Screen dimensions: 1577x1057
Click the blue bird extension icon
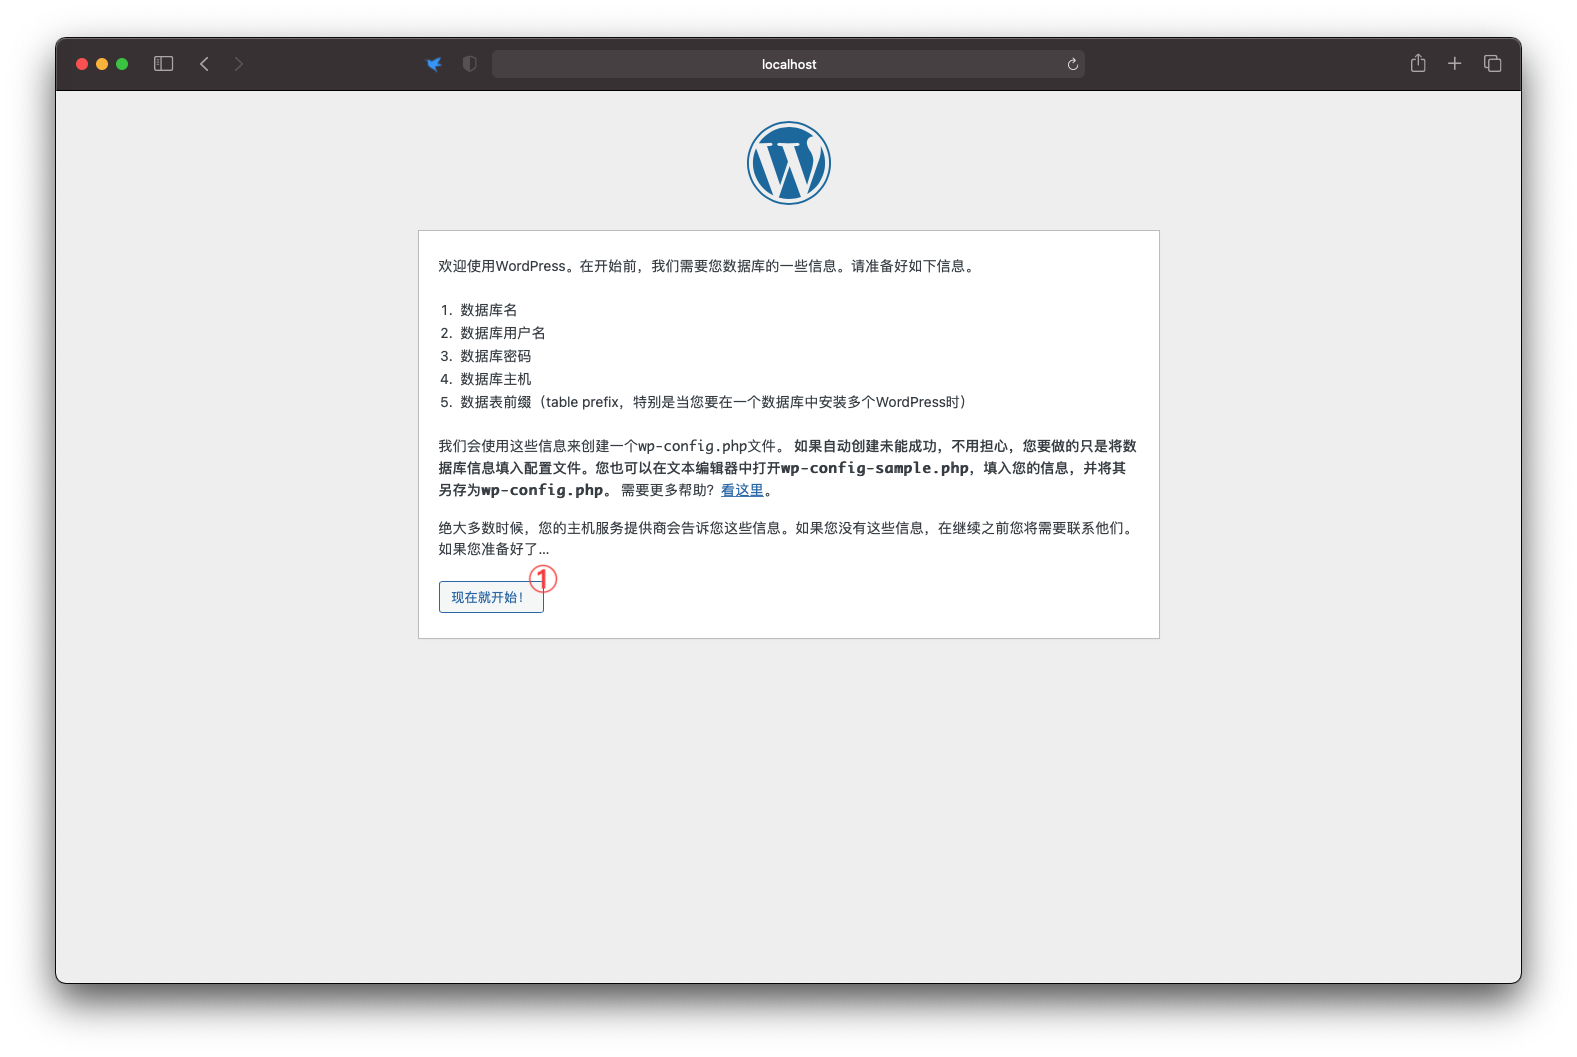click(434, 64)
